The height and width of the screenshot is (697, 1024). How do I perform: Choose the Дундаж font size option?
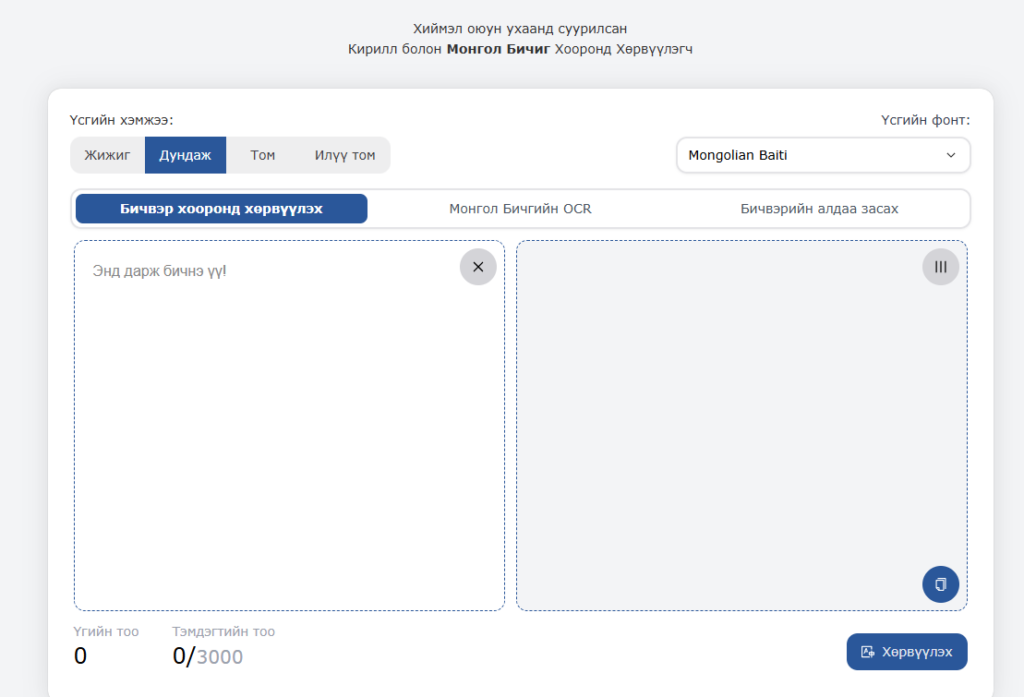tap(185, 155)
